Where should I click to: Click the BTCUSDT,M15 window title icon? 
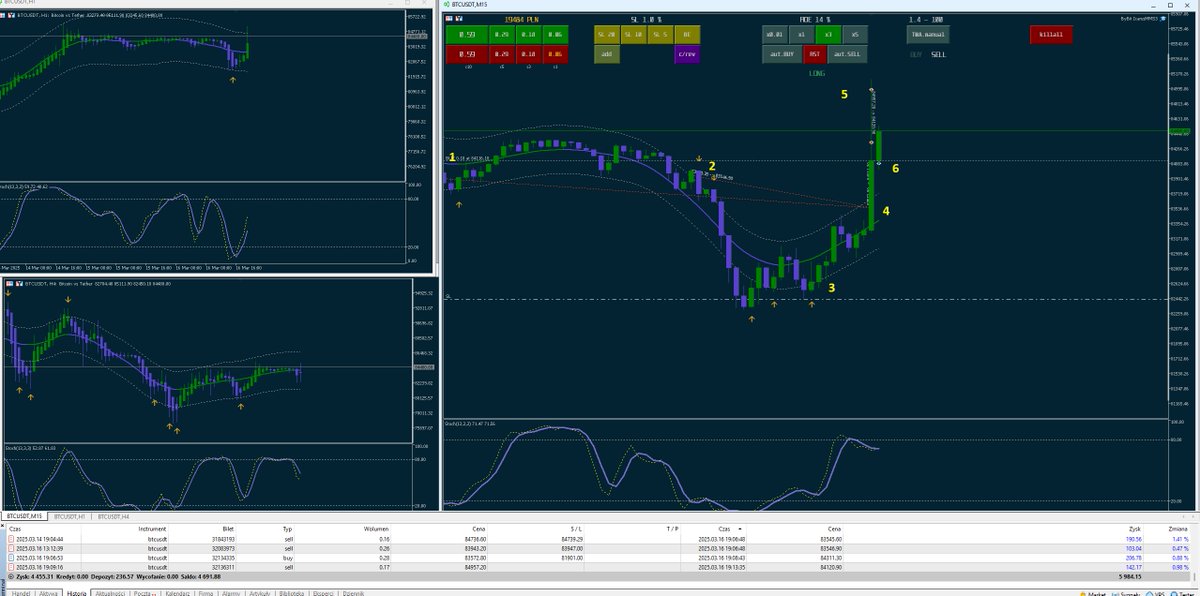point(446,4)
